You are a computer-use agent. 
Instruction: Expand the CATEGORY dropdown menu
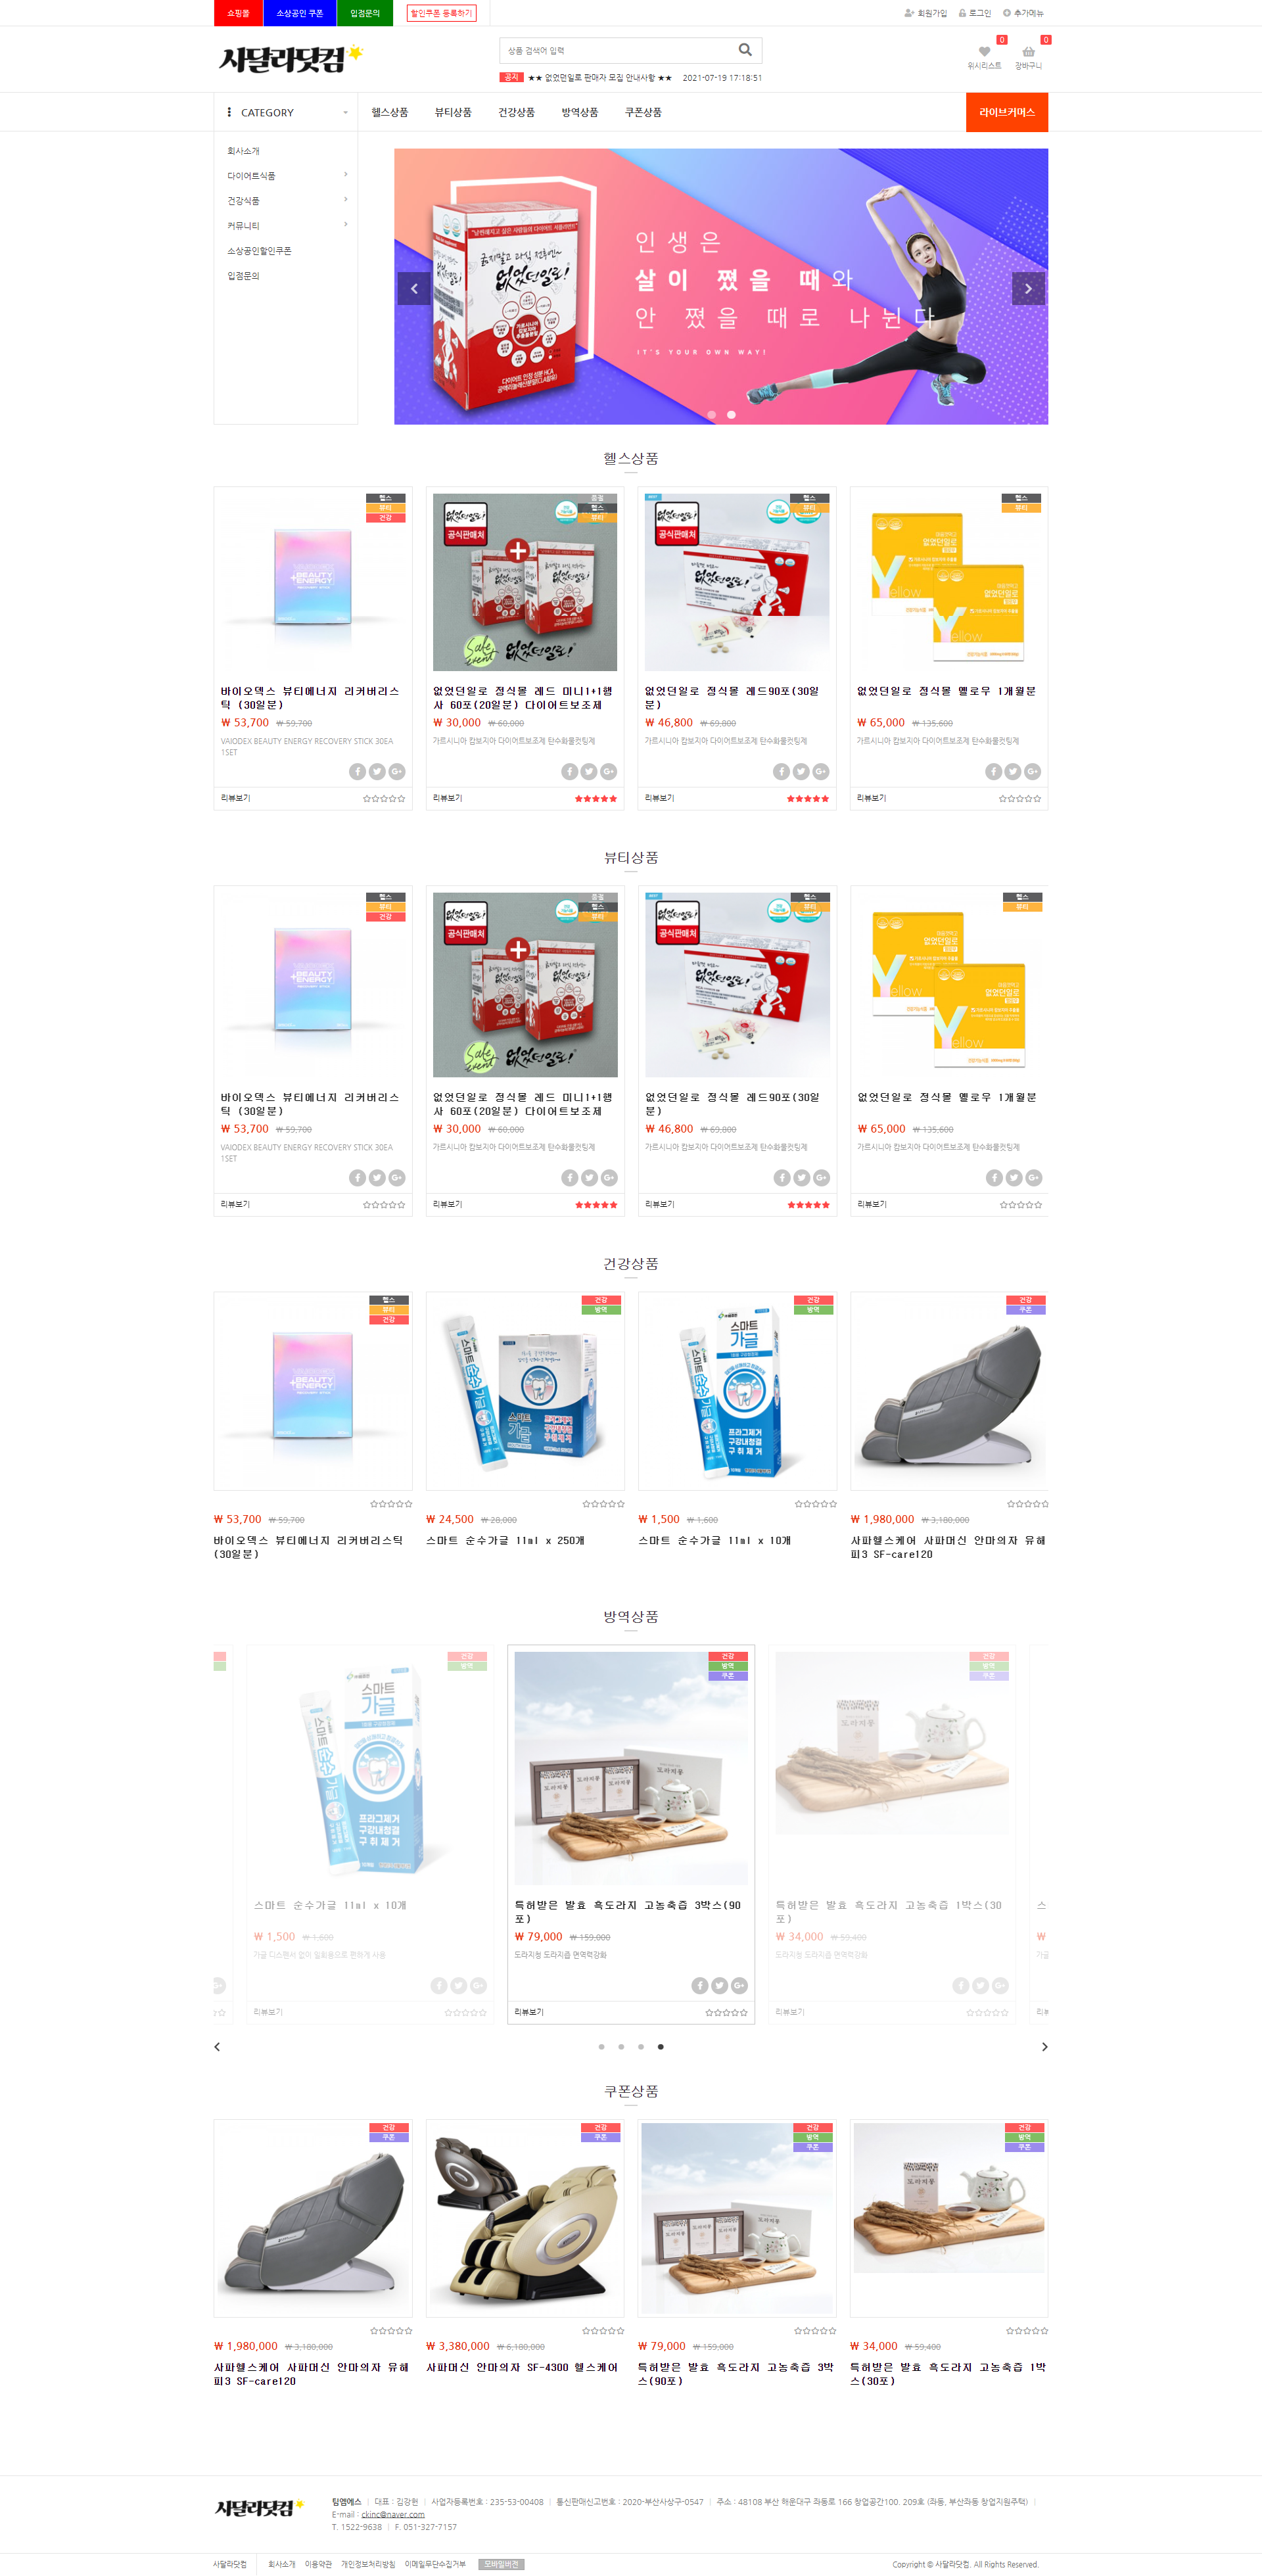(x=286, y=112)
